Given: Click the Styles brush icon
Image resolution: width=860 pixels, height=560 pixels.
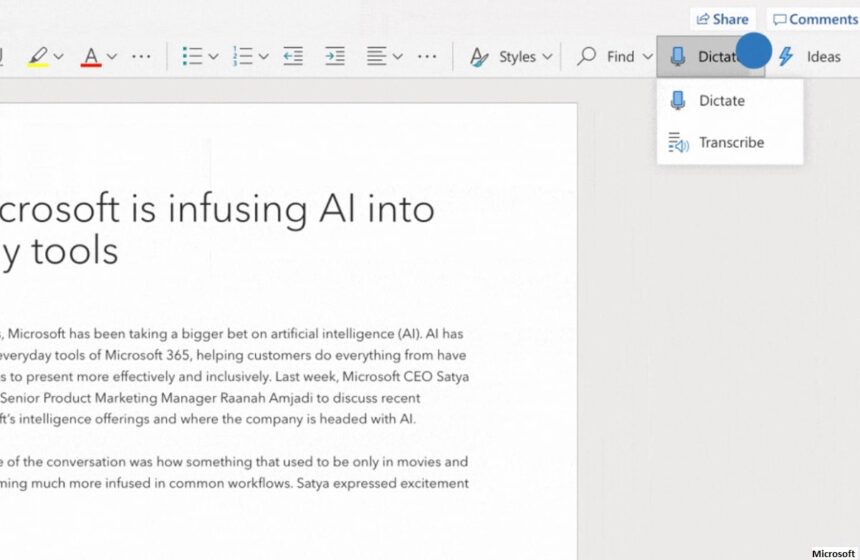Looking at the screenshot, I should [479, 57].
